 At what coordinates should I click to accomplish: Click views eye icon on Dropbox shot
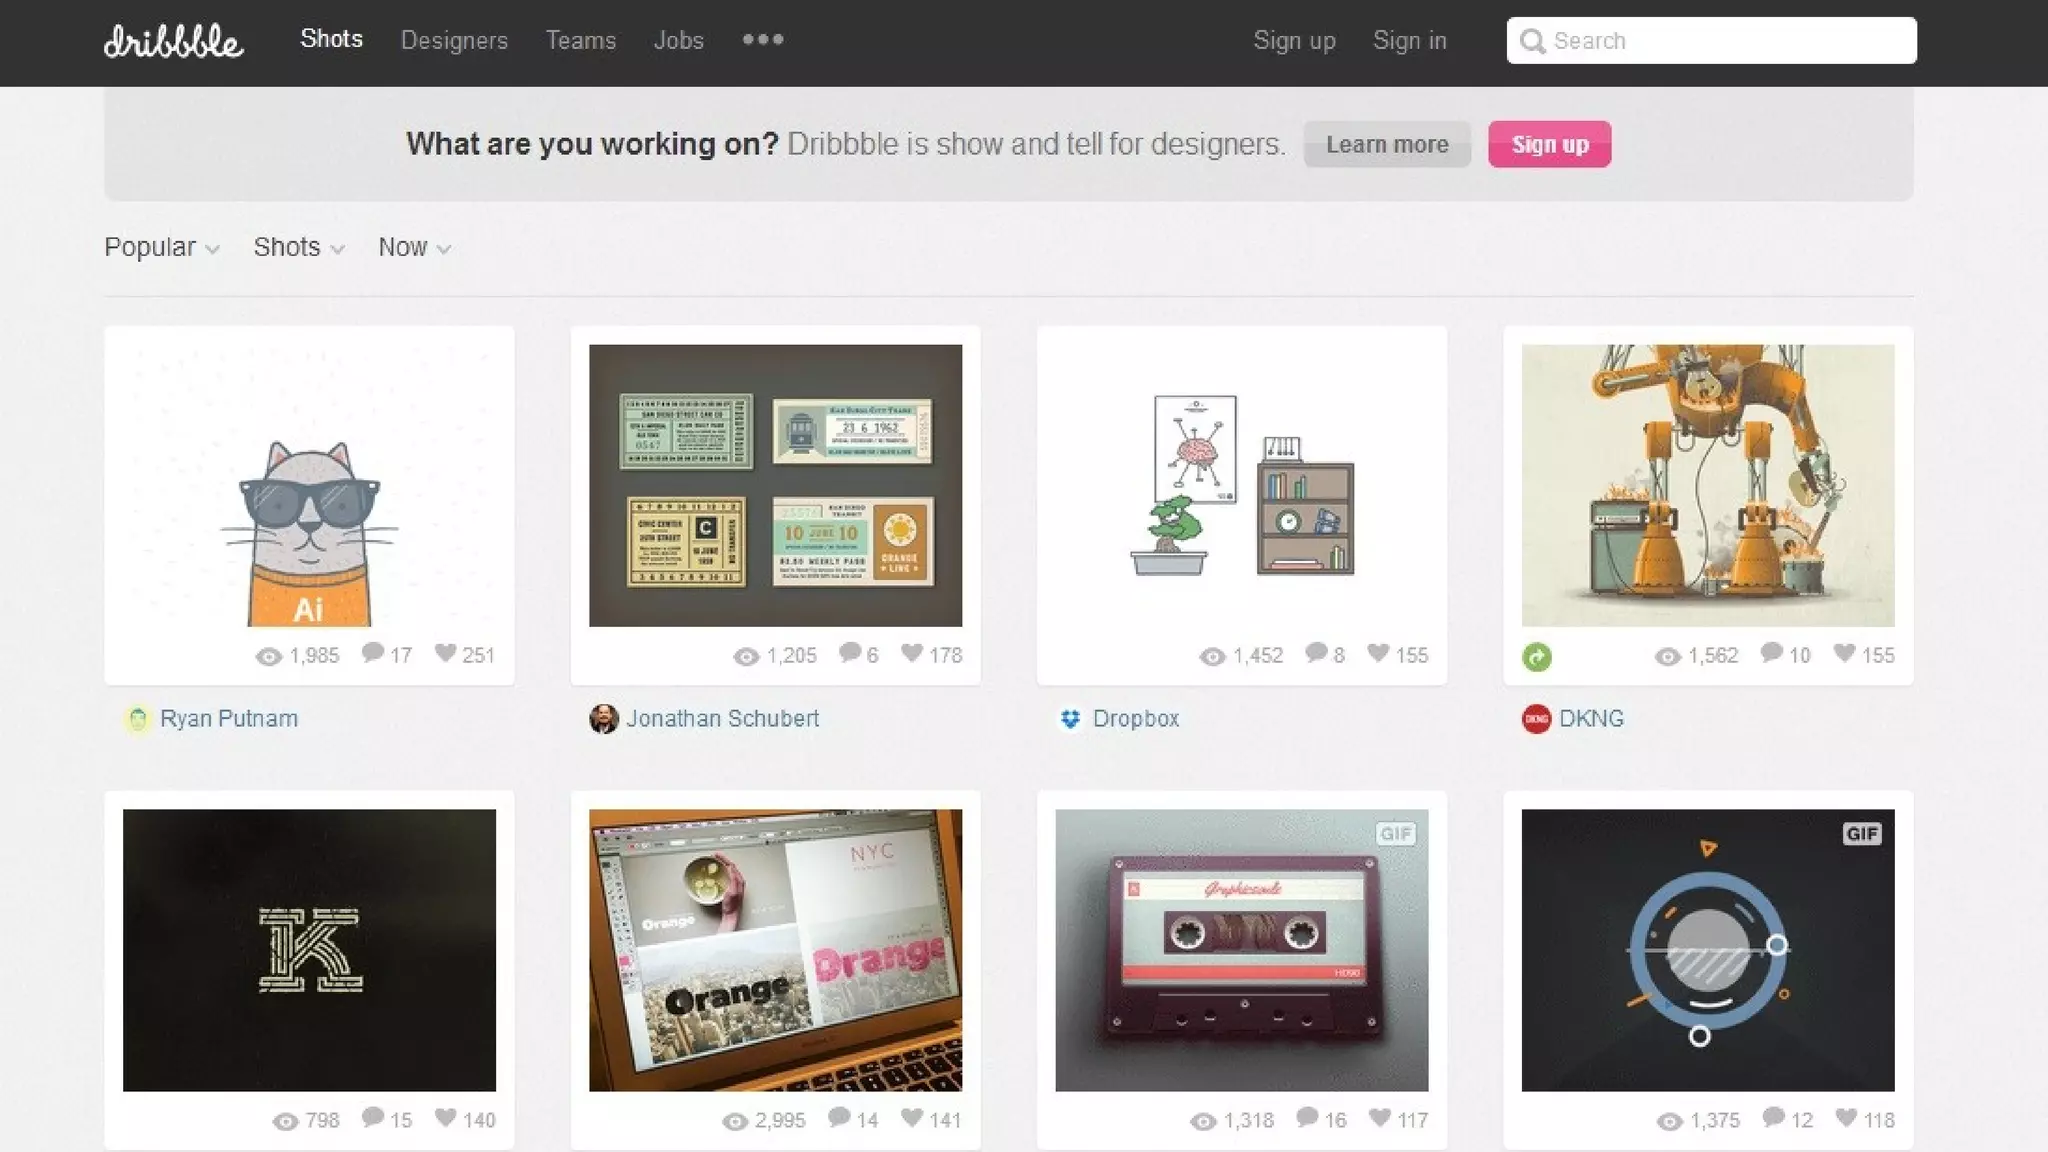pos(1212,656)
